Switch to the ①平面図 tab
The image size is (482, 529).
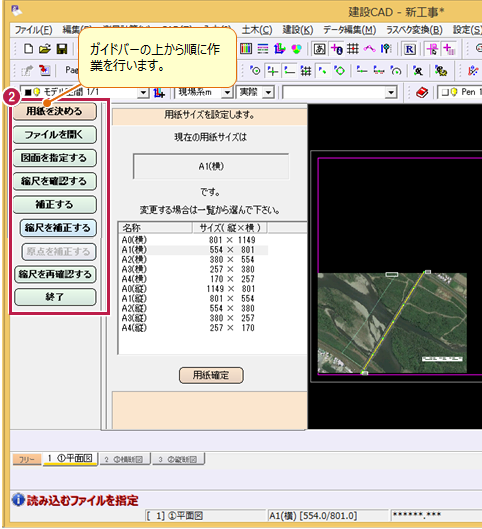(70, 458)
